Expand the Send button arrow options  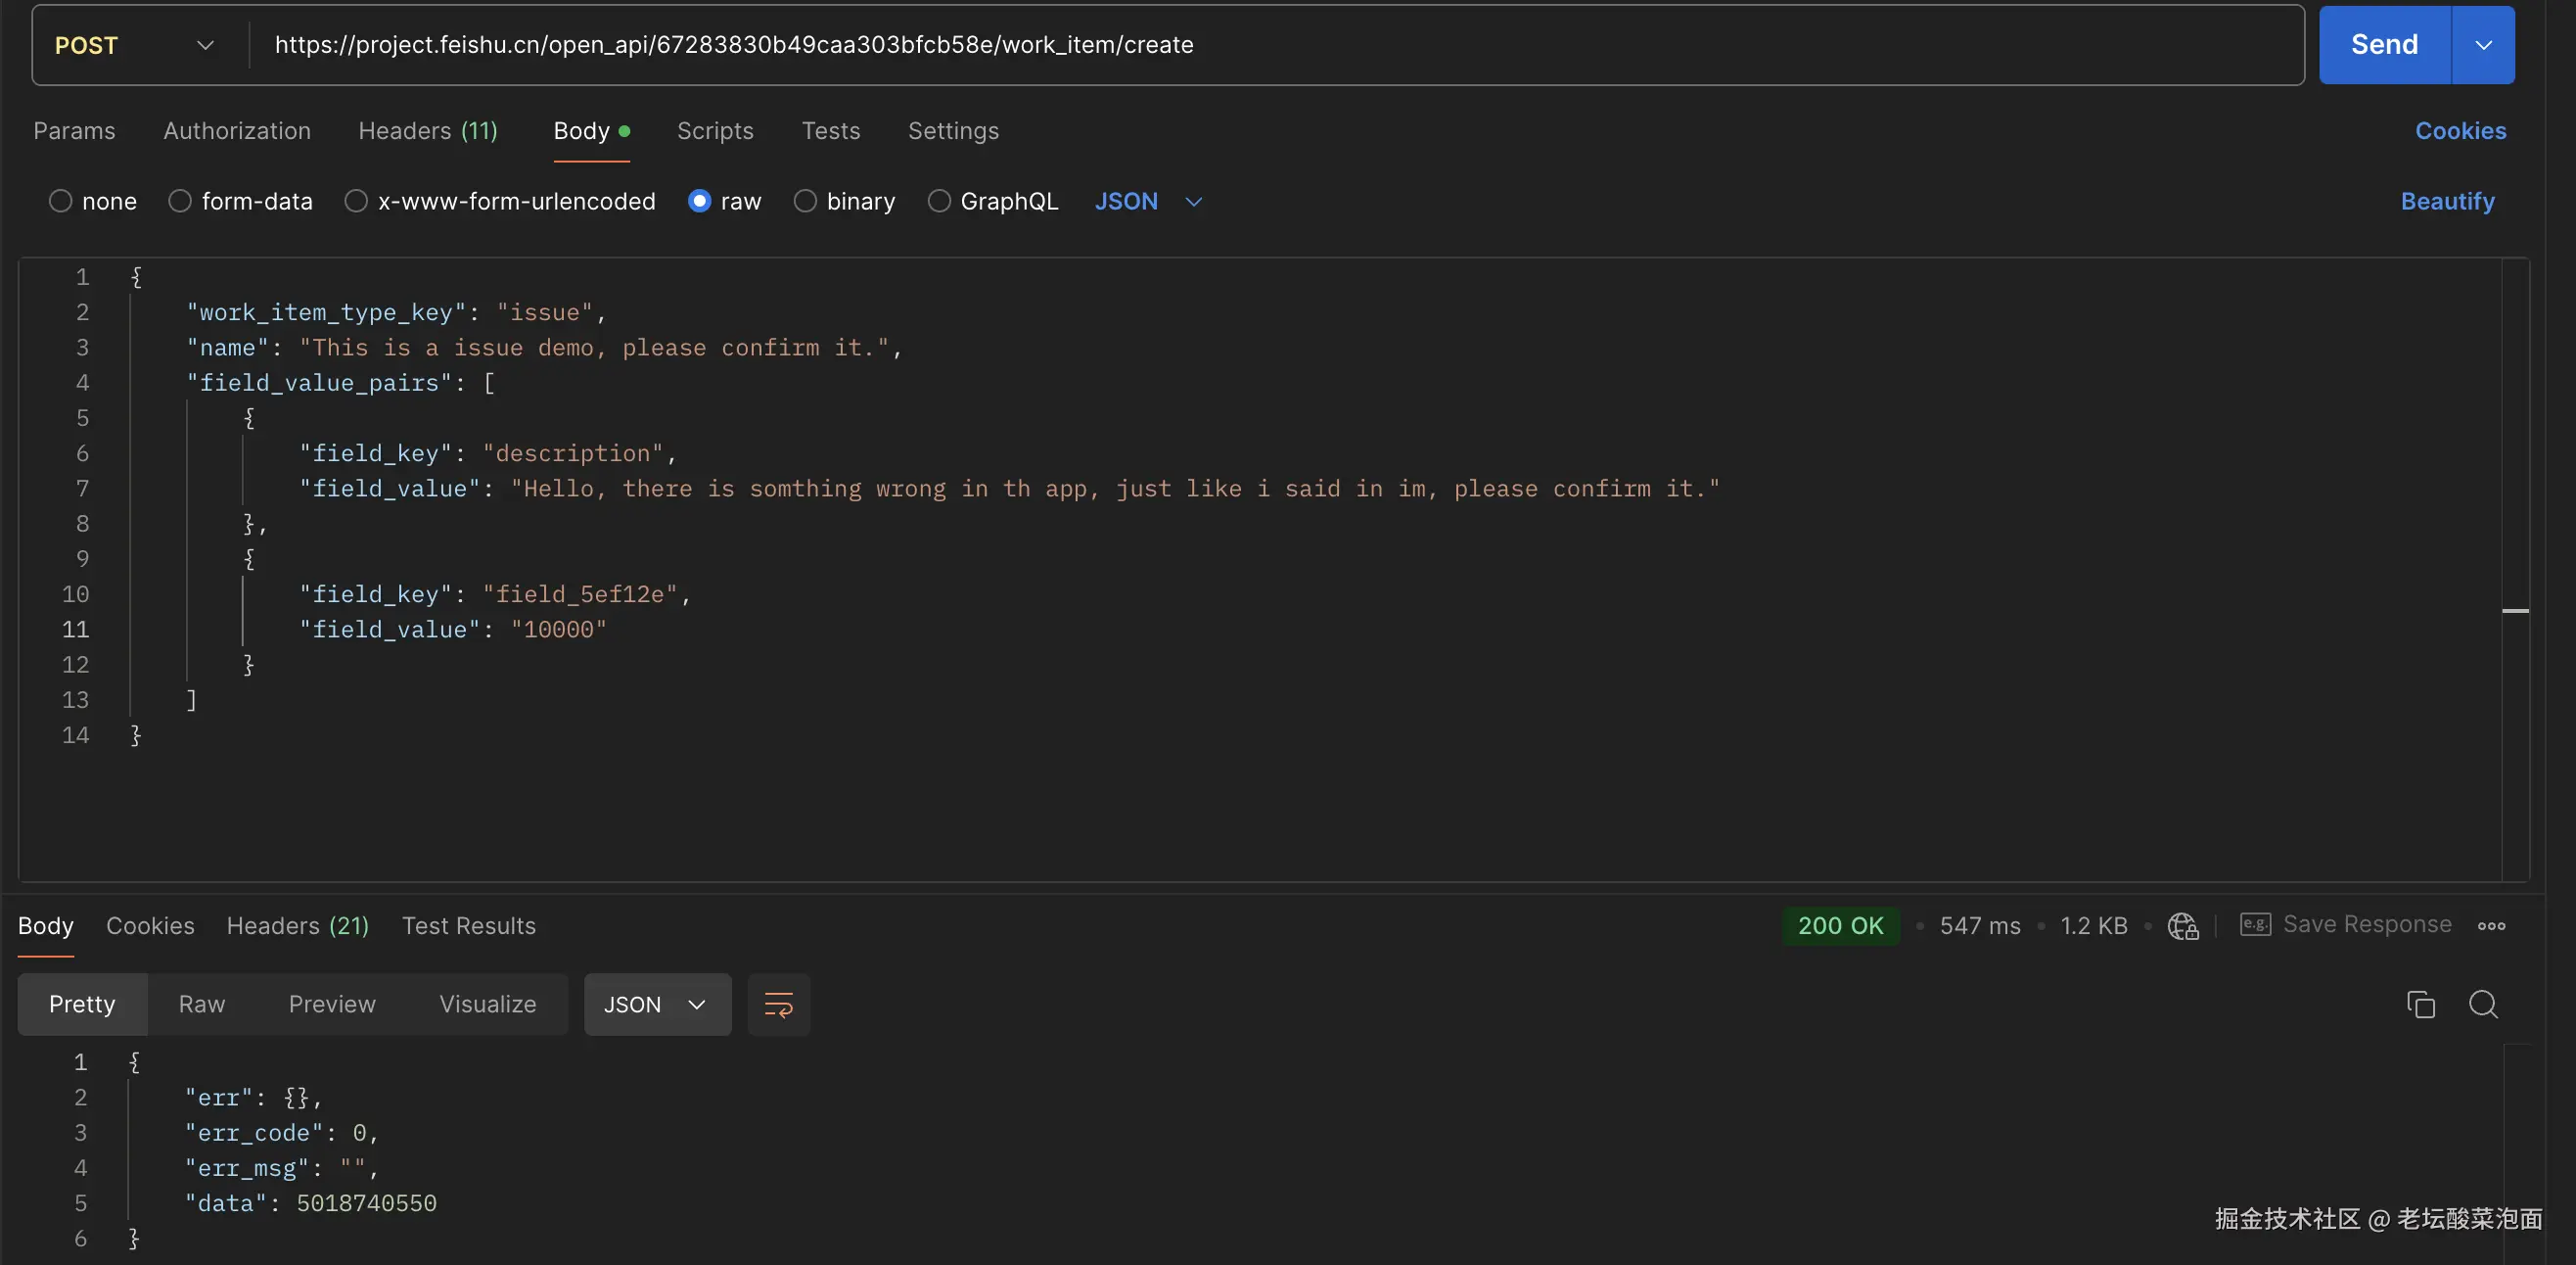coord(2483,45)
